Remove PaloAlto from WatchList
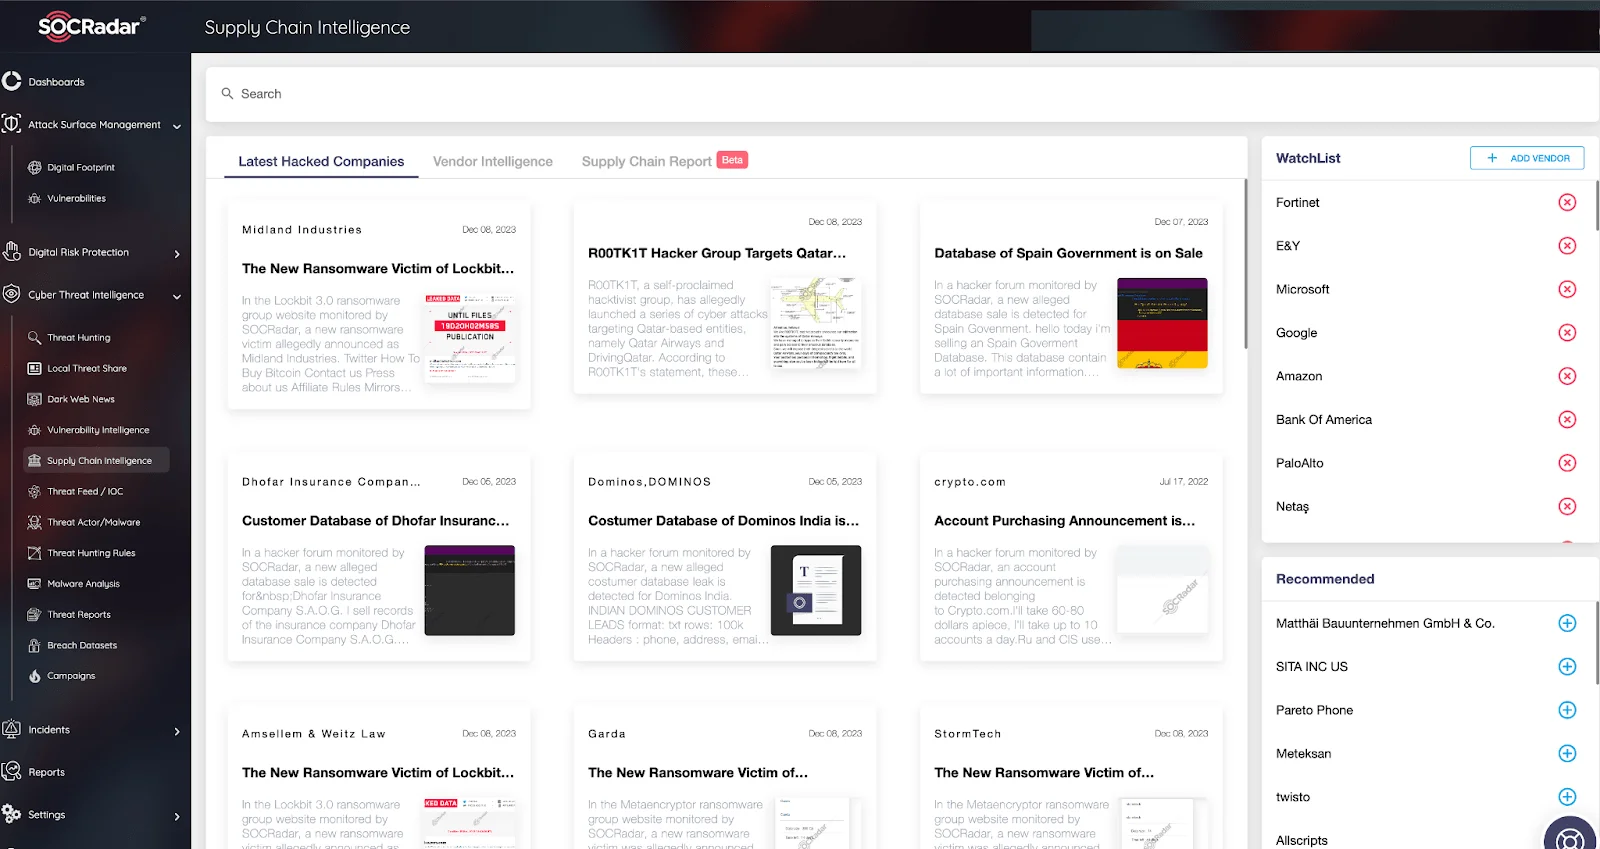The height and width of the screenshot is (849, 1600). tap(1567, 463)
